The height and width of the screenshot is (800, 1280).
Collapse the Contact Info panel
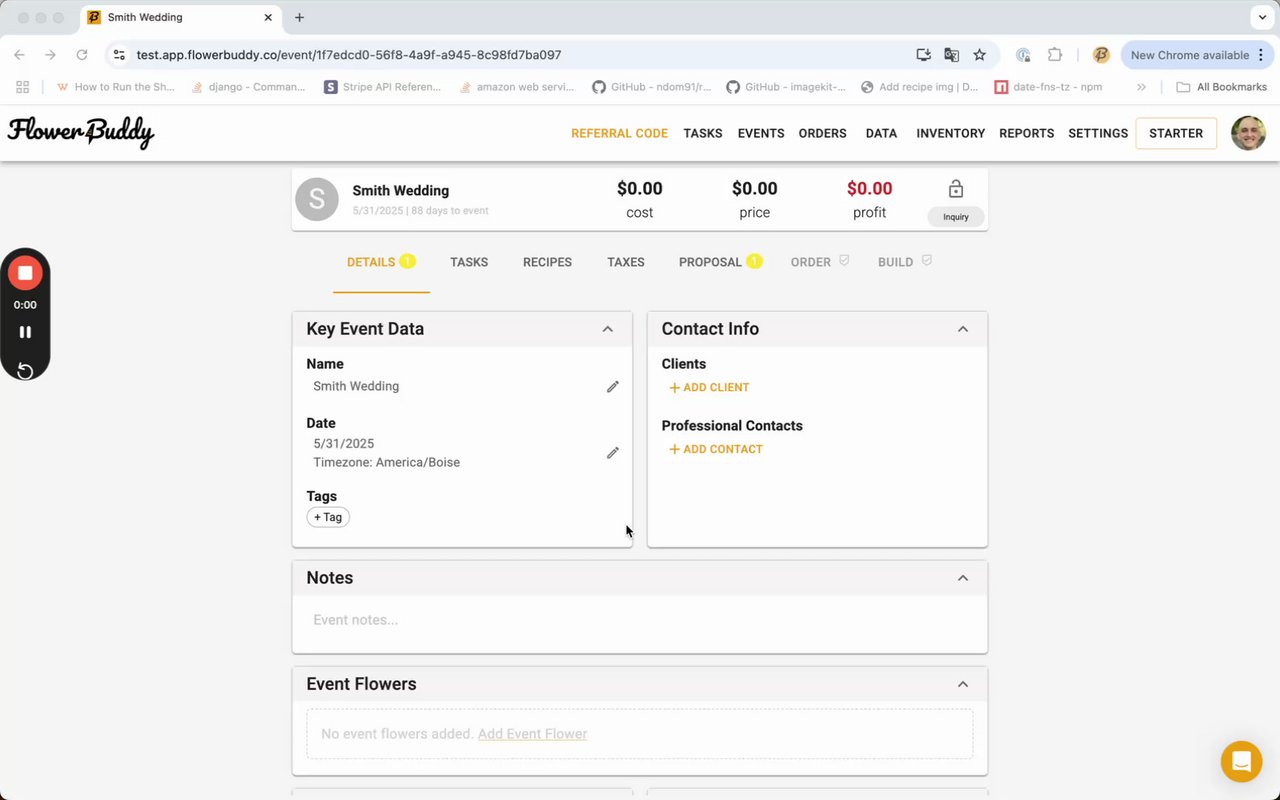click(963, 329)
